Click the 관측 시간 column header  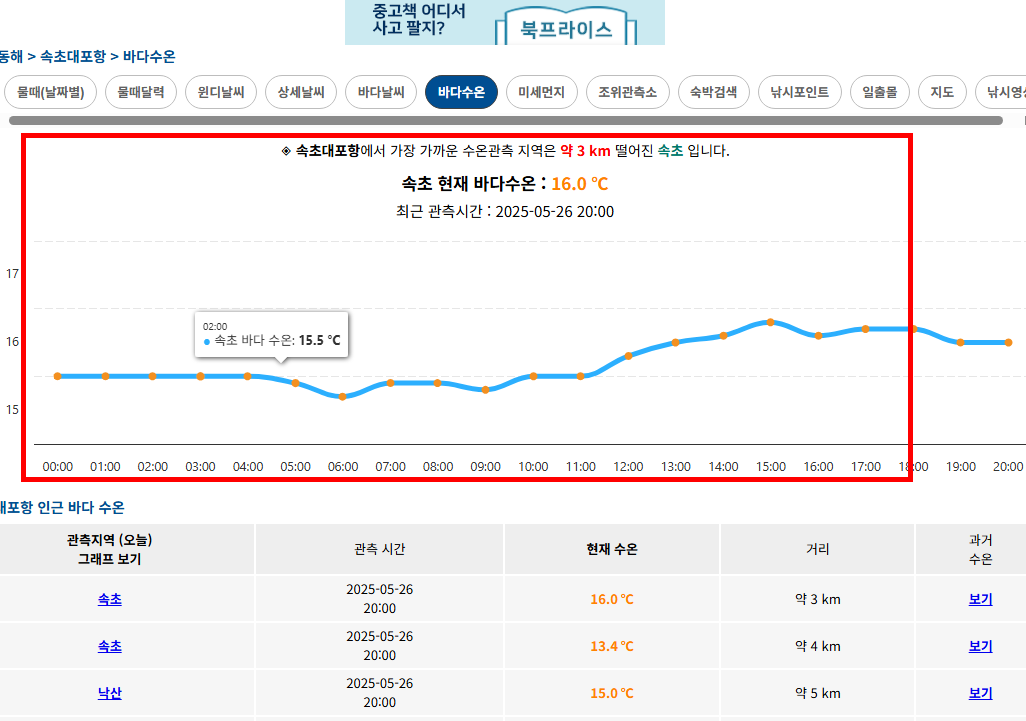pyautogui.click(x=380, y=549)
